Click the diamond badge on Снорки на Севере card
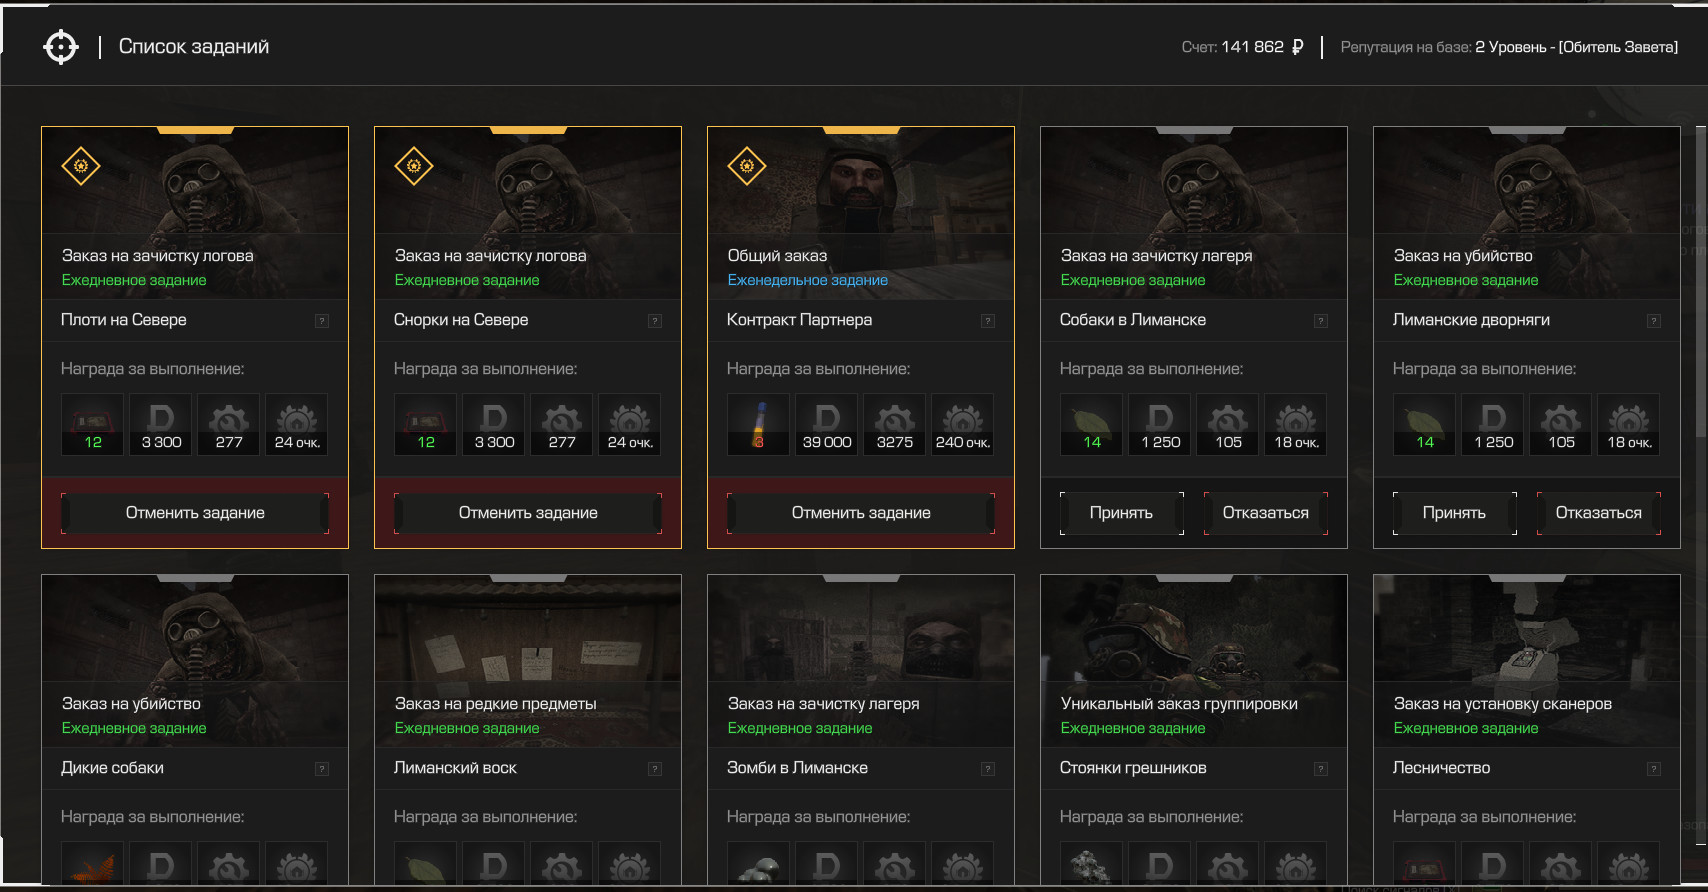1708x892 pixels. coord(414,165)
